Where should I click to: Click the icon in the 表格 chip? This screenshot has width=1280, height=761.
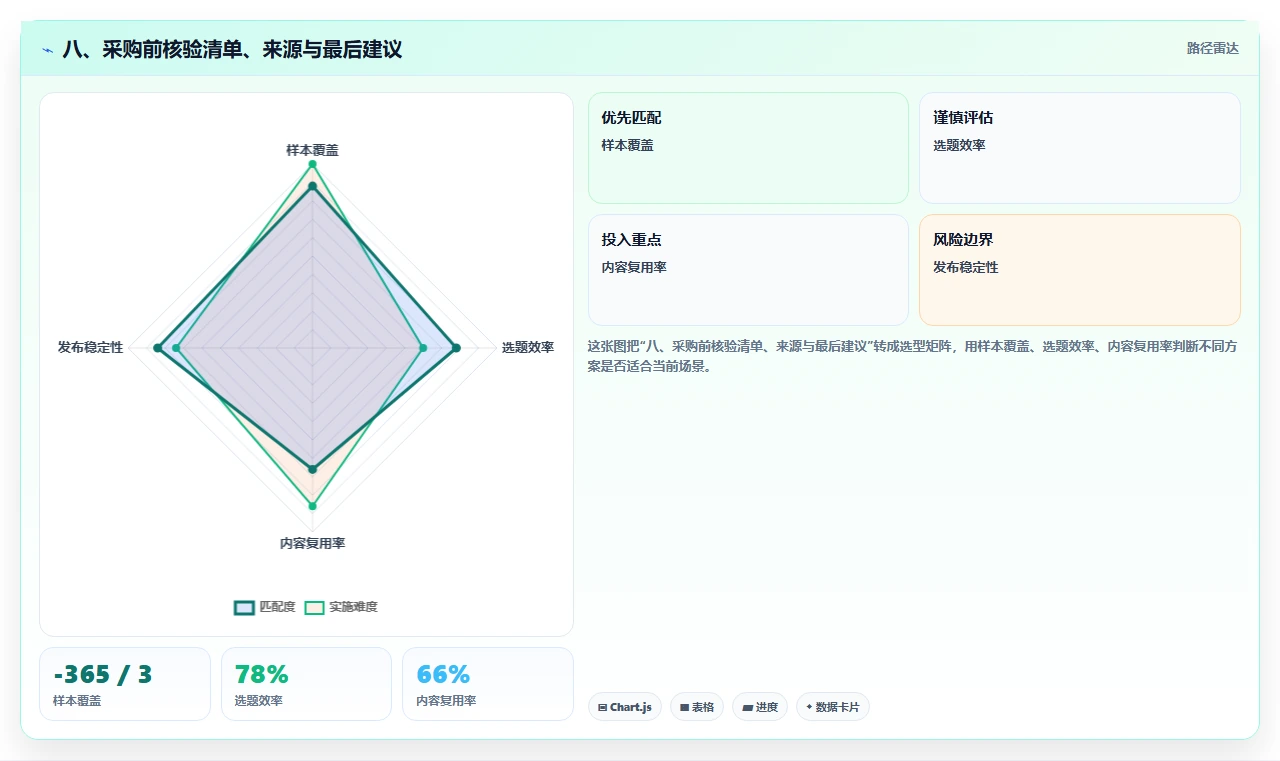point(684,707)
